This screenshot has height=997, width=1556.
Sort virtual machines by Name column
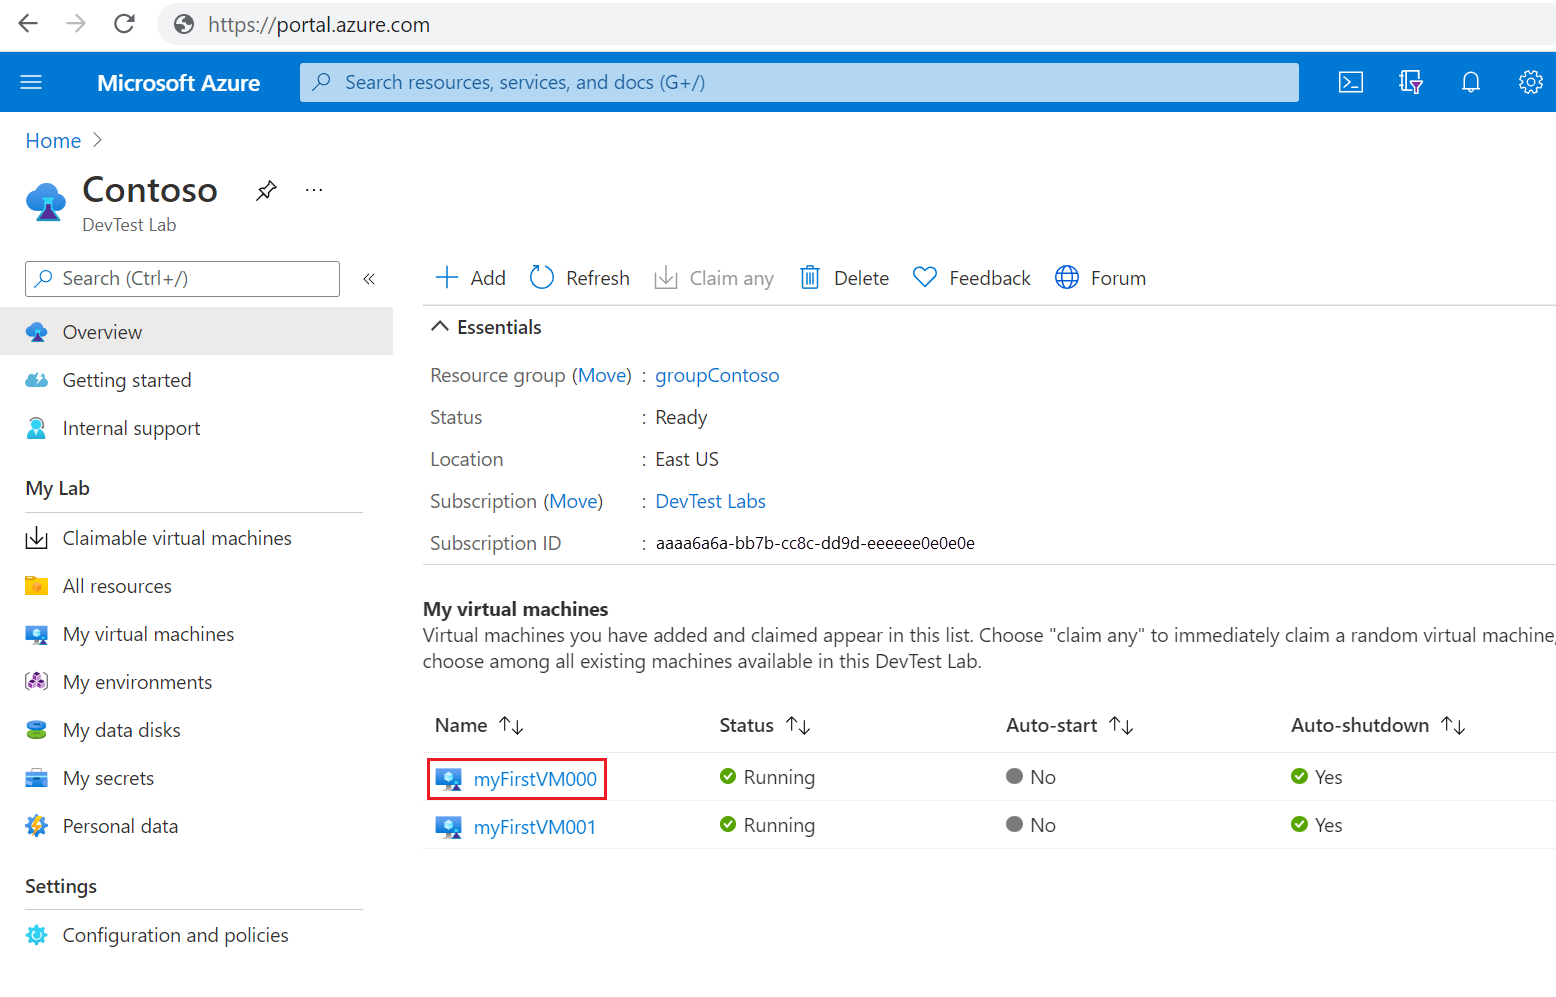pyautogui.click(x=479, y=726)
